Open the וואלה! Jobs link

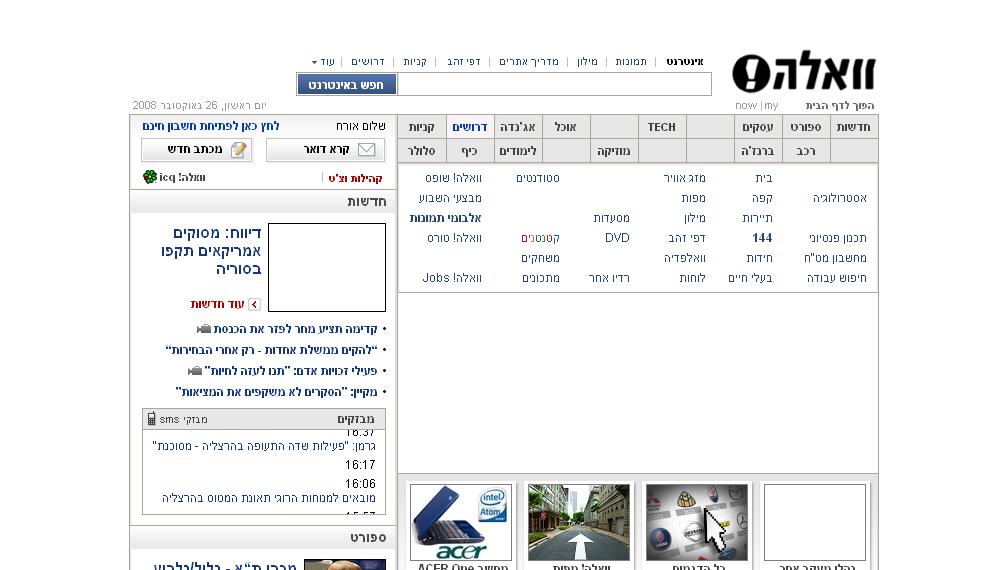coord(451,278)
